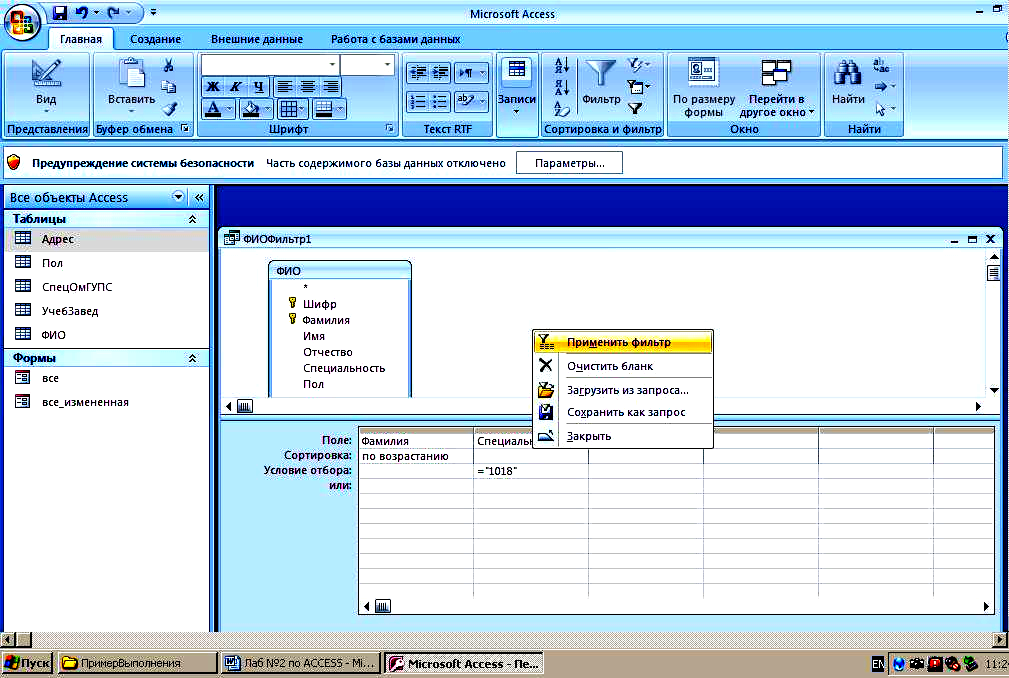Choose Применить фильтр from context menu
Screen dimensions: 1009x678
point(623,342)
